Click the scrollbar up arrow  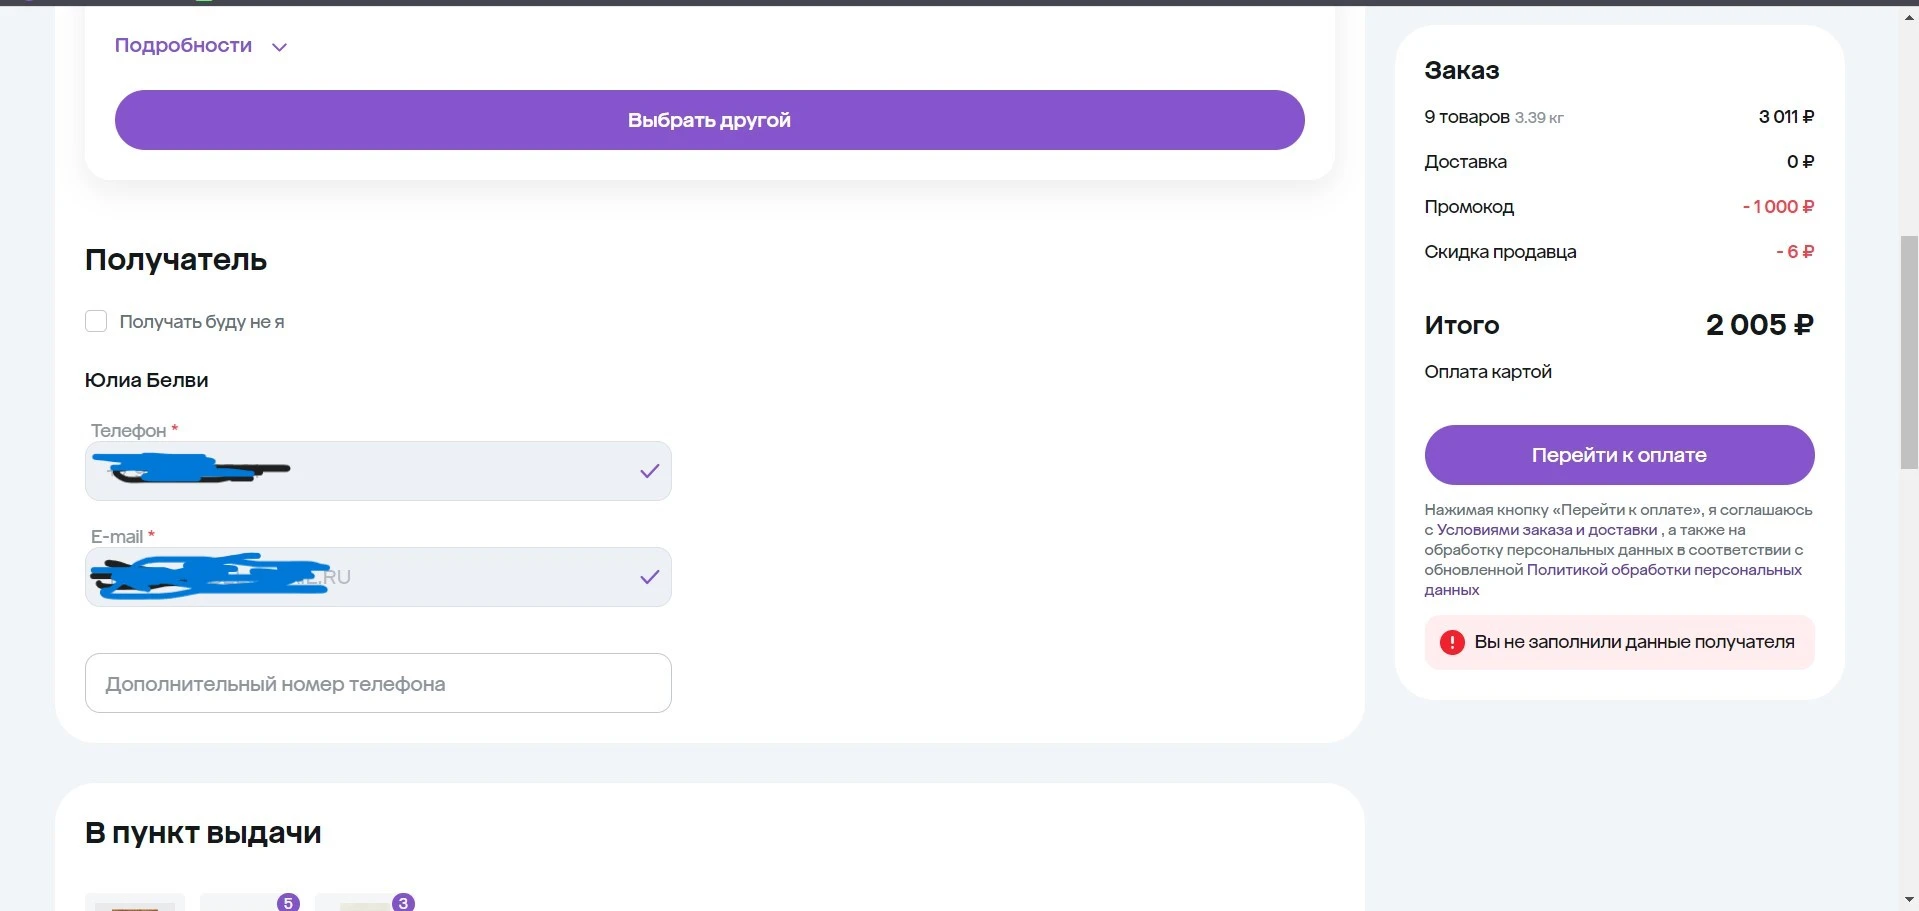click(x=1909, y=17)
